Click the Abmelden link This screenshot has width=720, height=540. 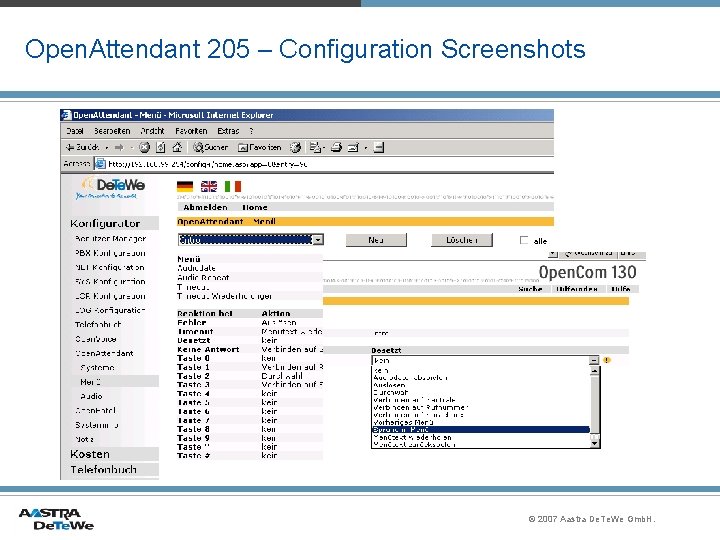(205, 208)
